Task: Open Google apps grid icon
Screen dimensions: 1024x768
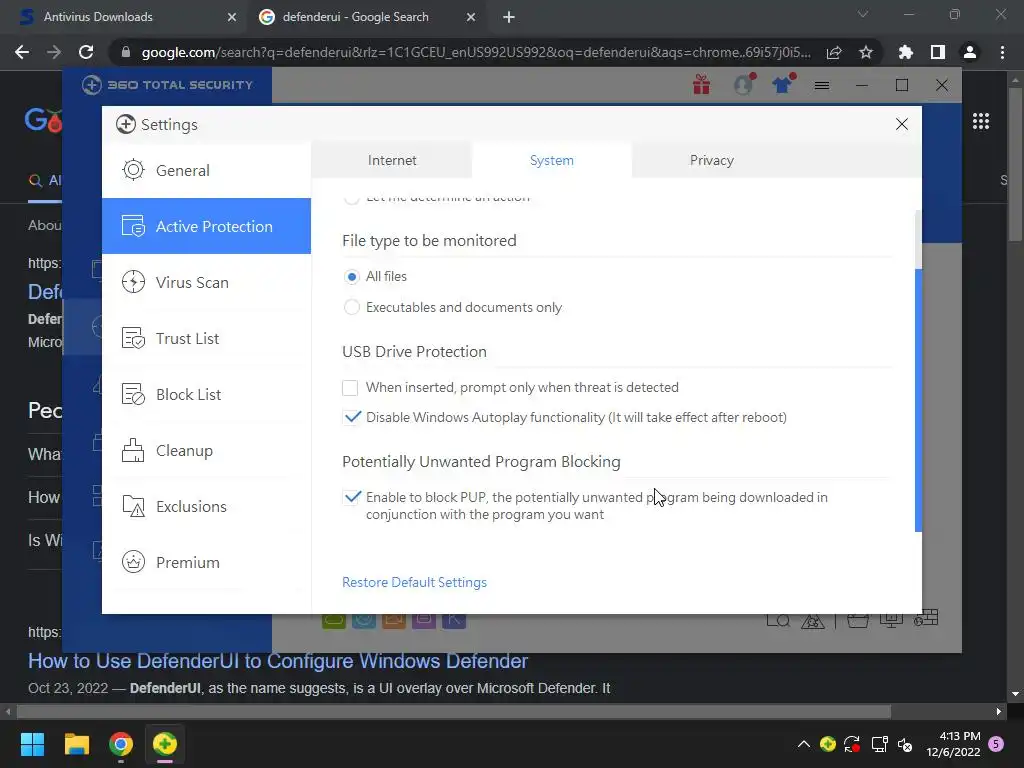Action: coord(981,121)
